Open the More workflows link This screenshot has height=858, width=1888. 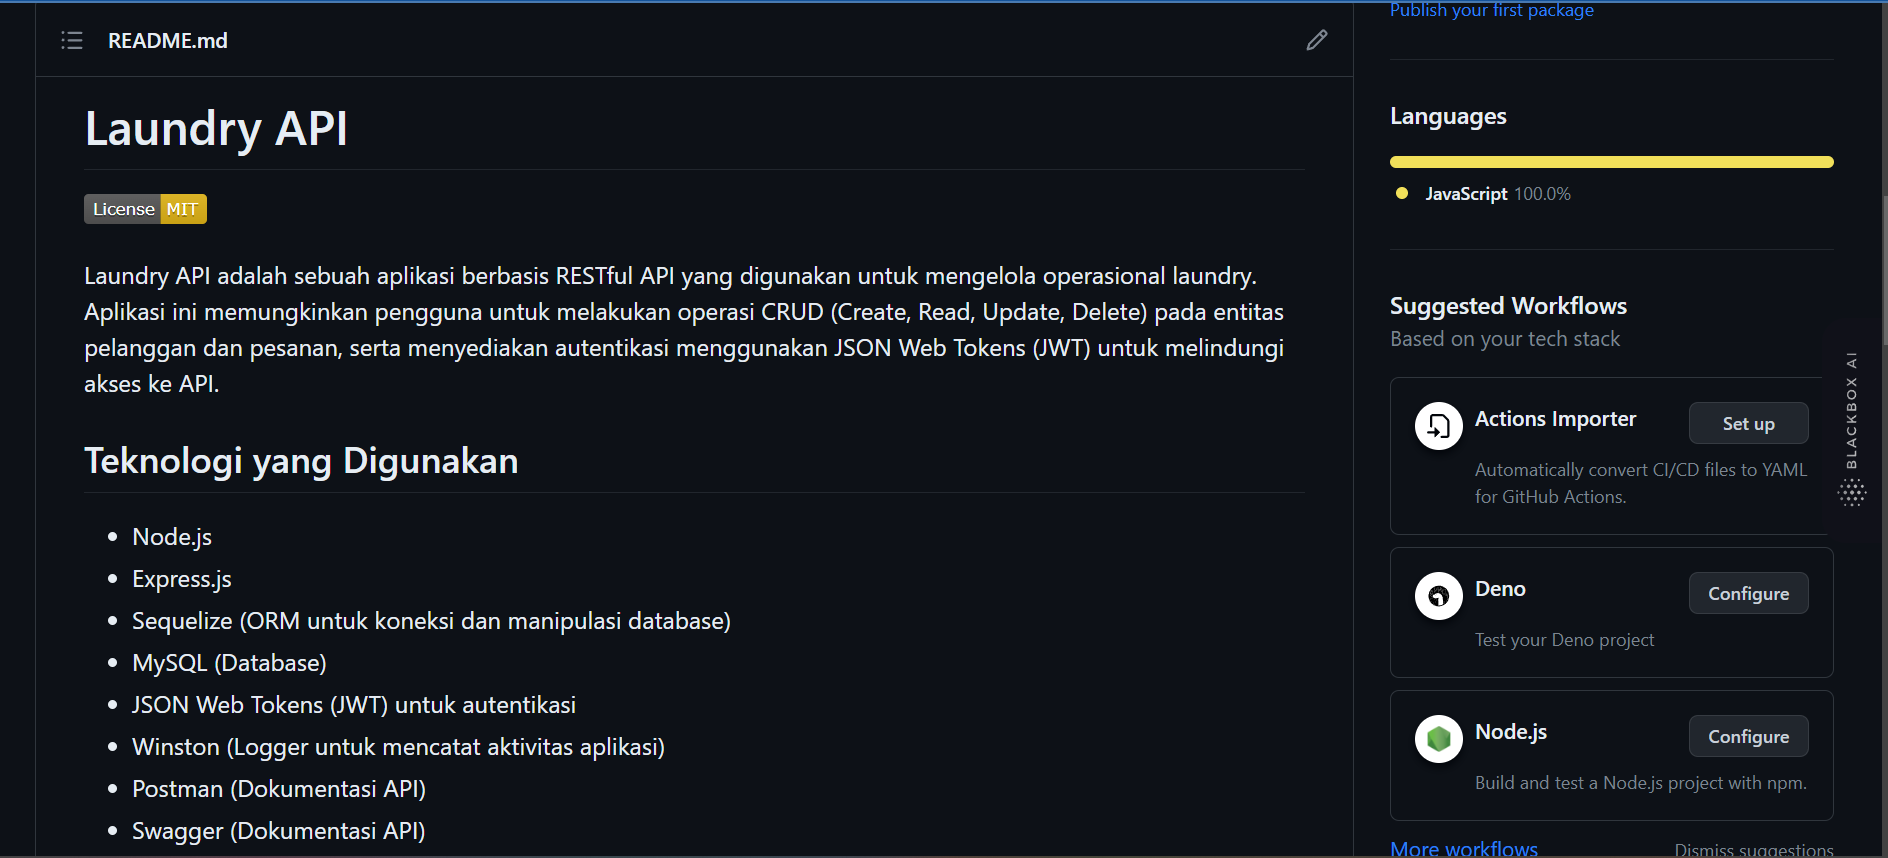pos(1464,848)
